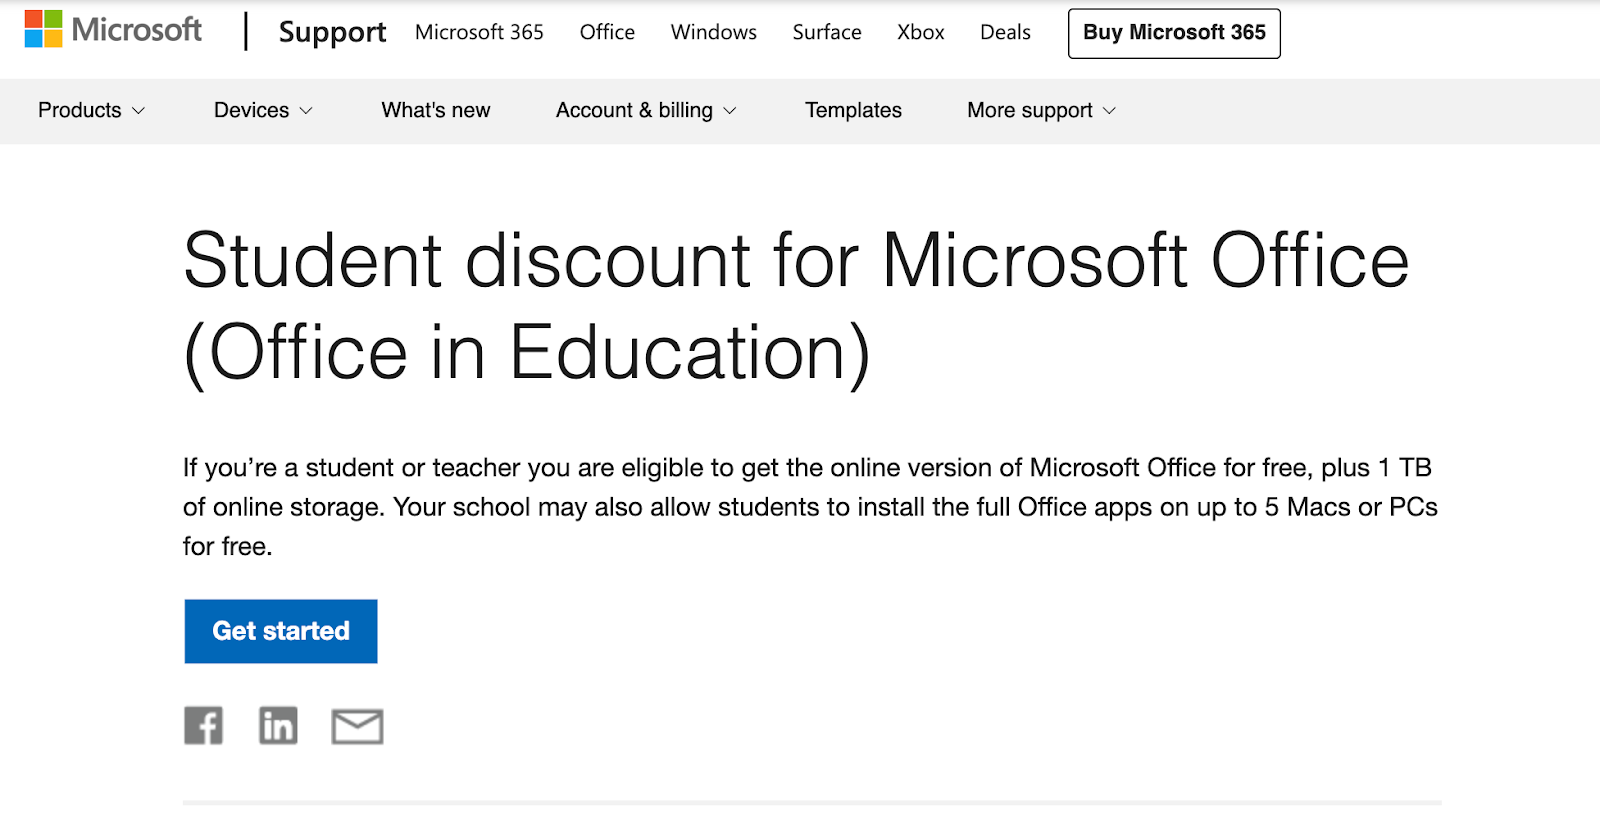This screenshot has width=1600, height=825.
Task: Share page on Facebook icon
Action: point(203,726)
